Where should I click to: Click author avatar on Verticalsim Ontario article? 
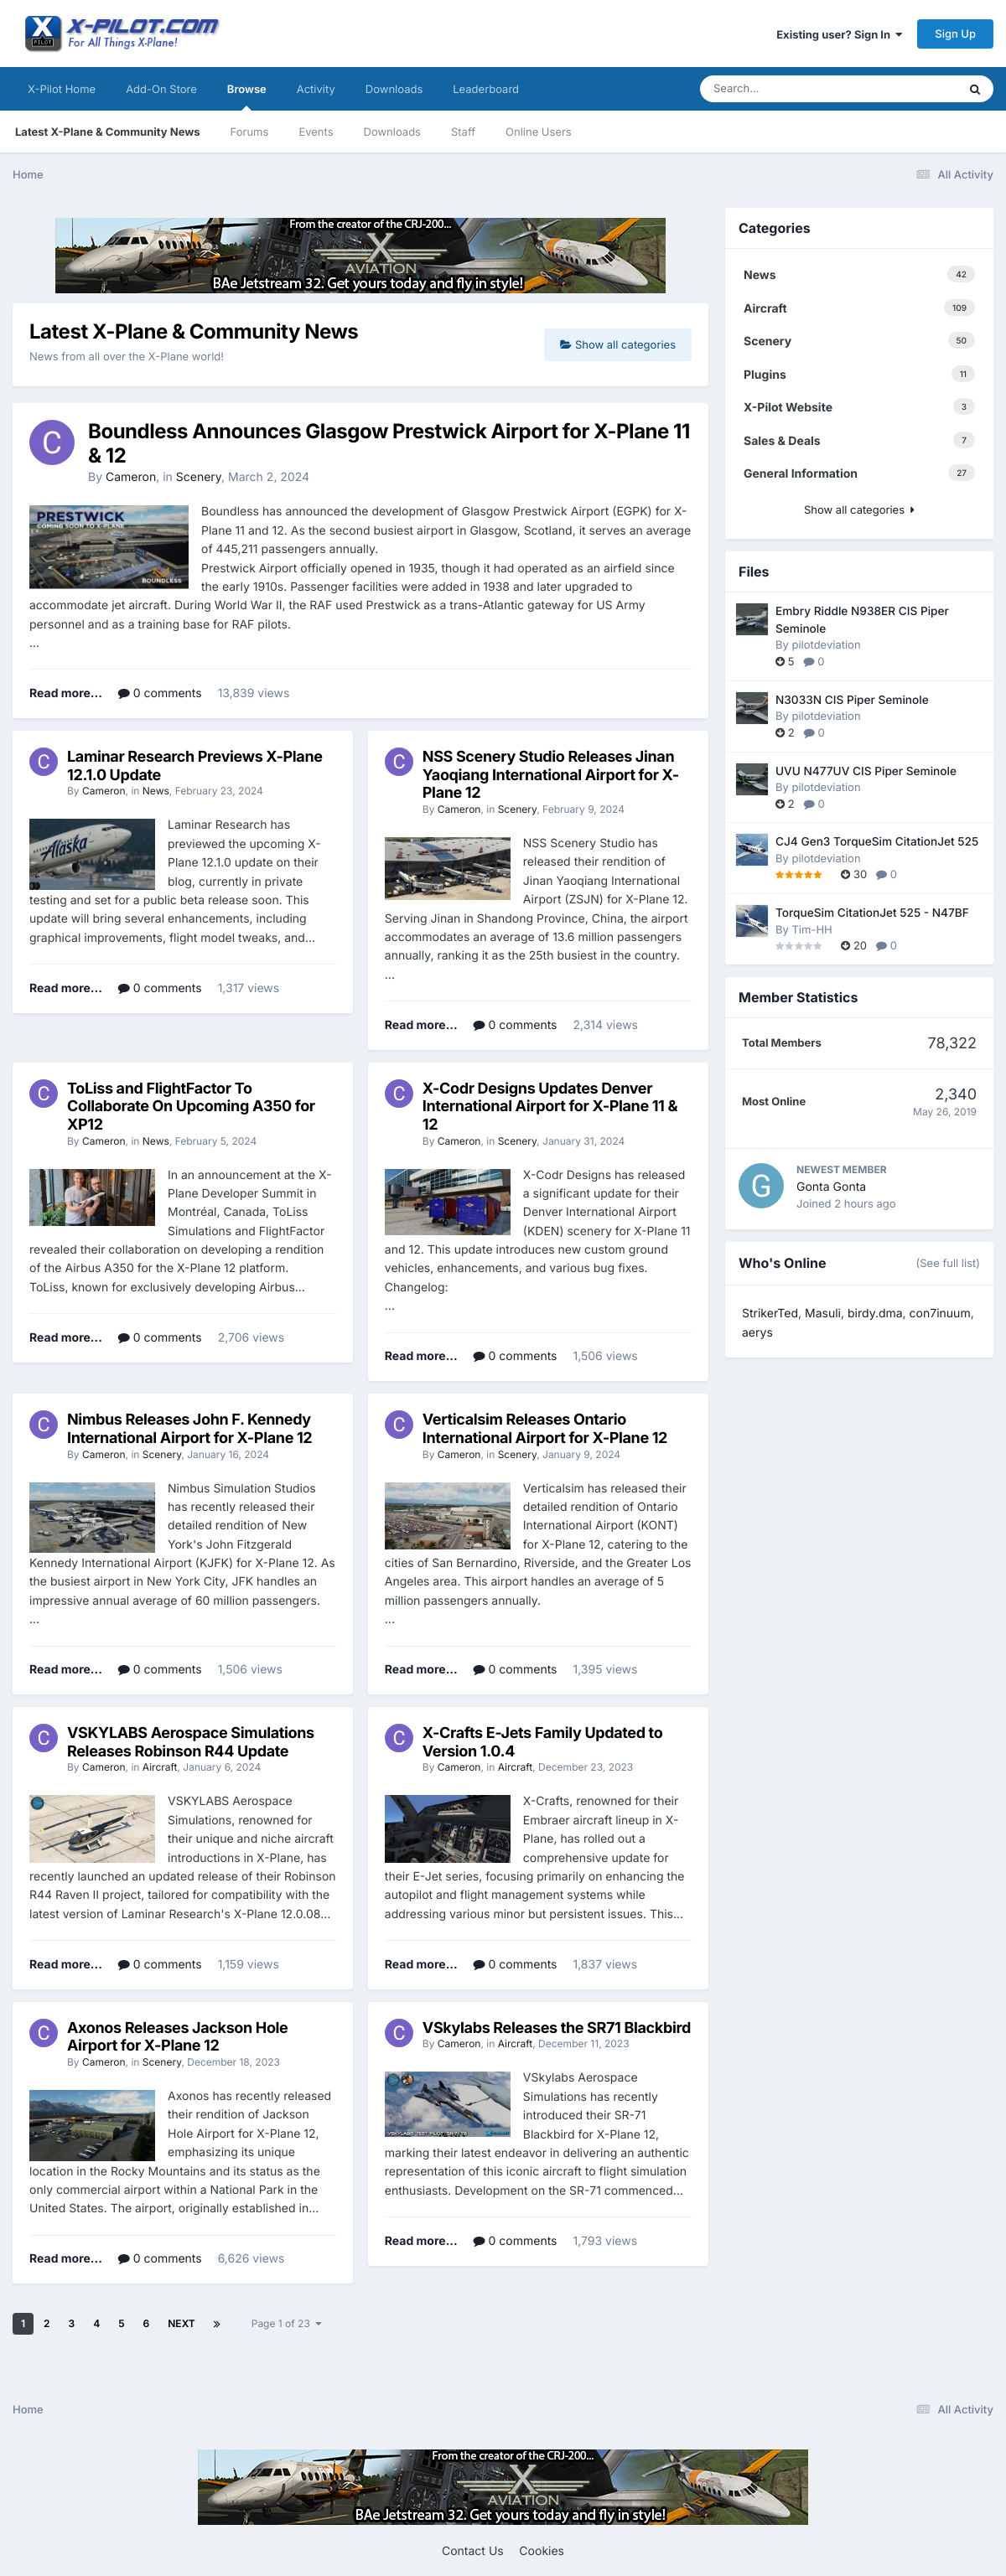398,1424
